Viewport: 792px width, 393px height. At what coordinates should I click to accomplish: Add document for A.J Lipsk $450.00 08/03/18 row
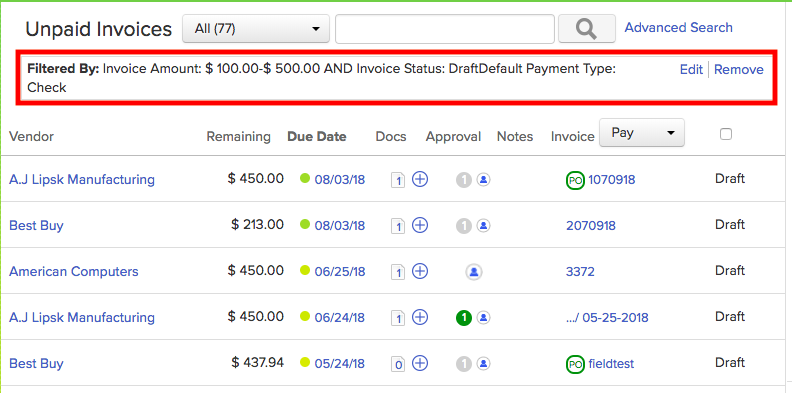420,179
